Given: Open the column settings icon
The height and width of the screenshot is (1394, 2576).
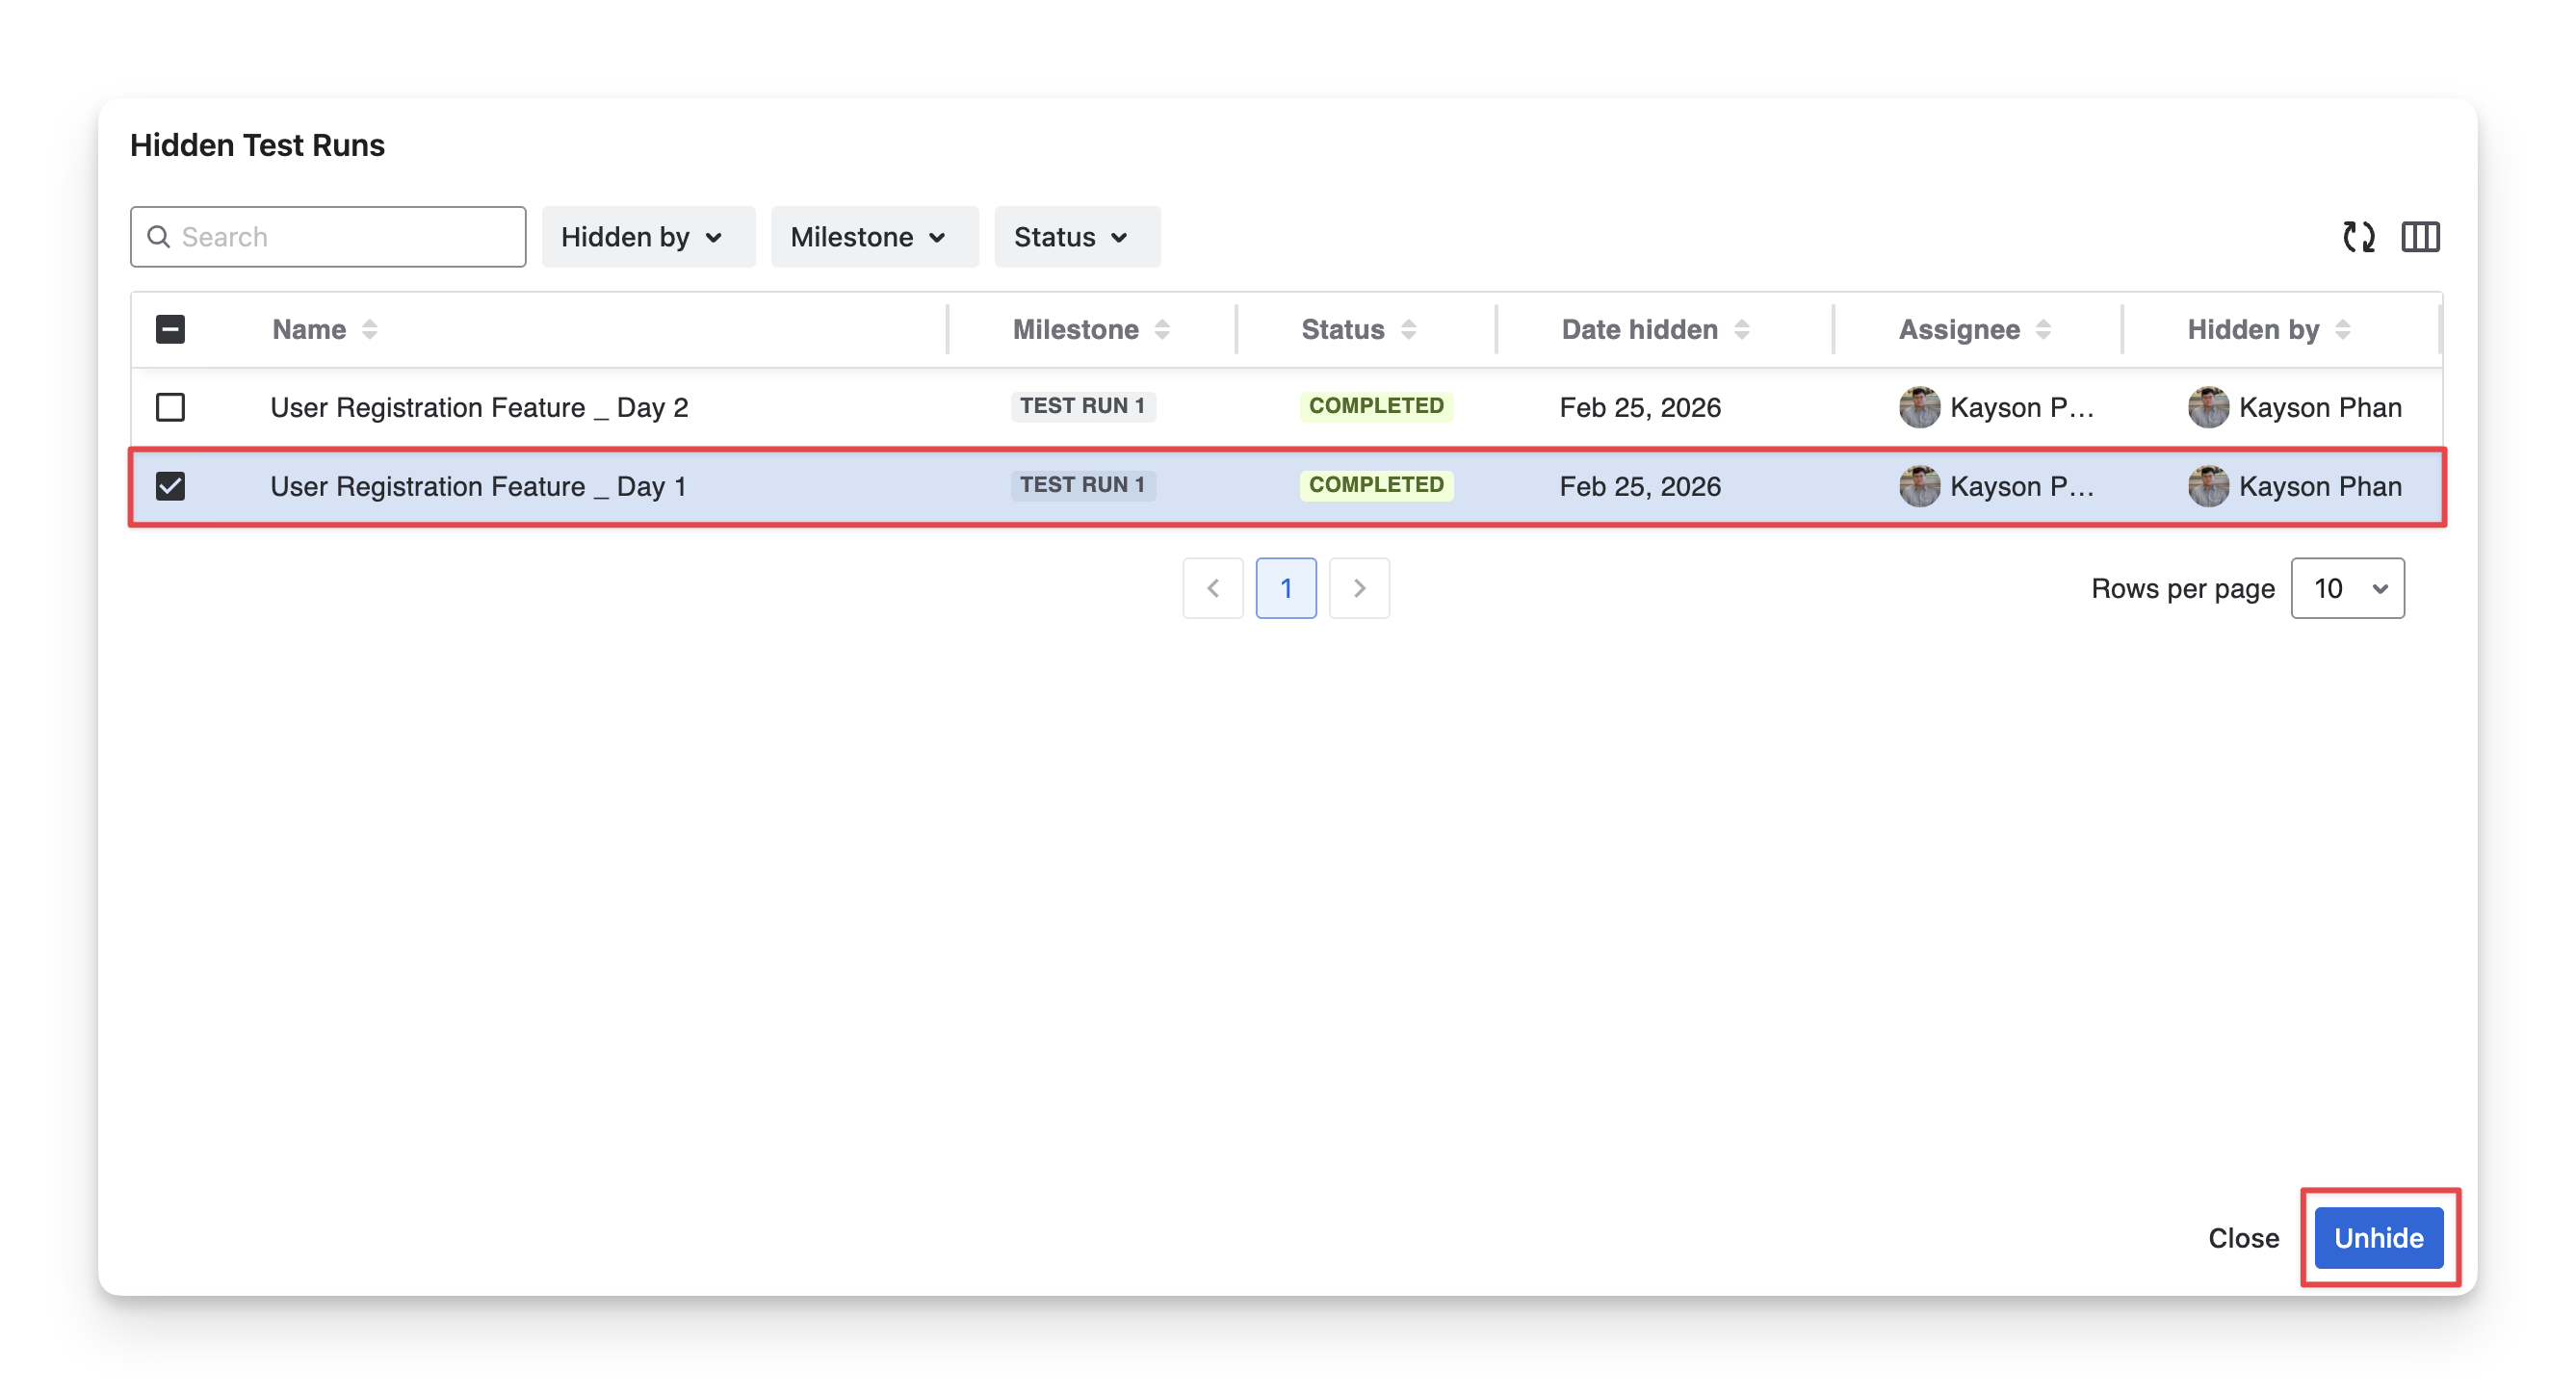Looking at the screenshot, I should (x=2420, y=237).
